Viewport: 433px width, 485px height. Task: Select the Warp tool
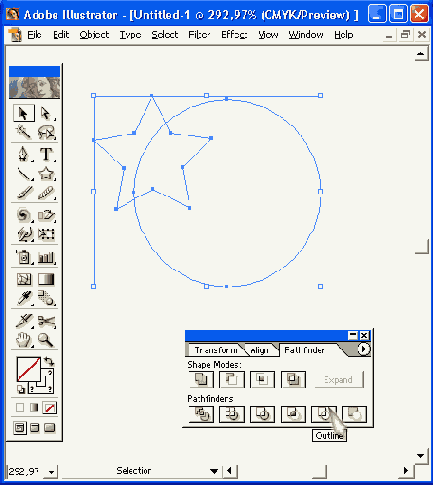24,234
